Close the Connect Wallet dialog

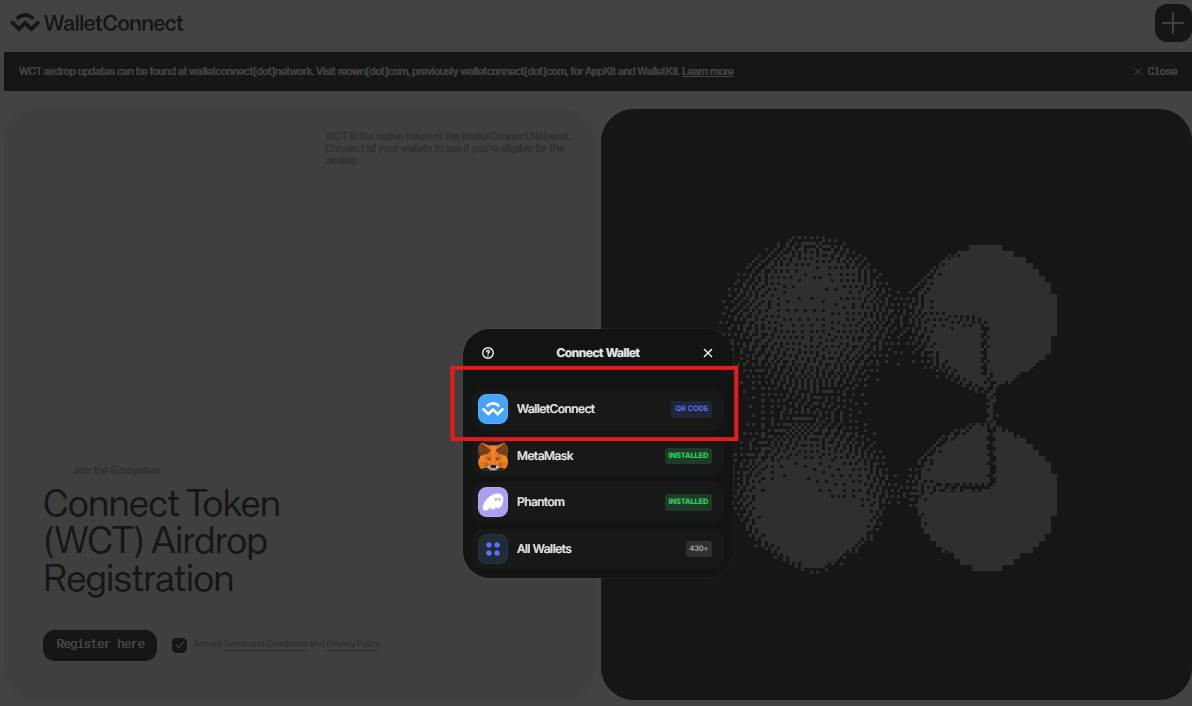click(x=708, y=353)
